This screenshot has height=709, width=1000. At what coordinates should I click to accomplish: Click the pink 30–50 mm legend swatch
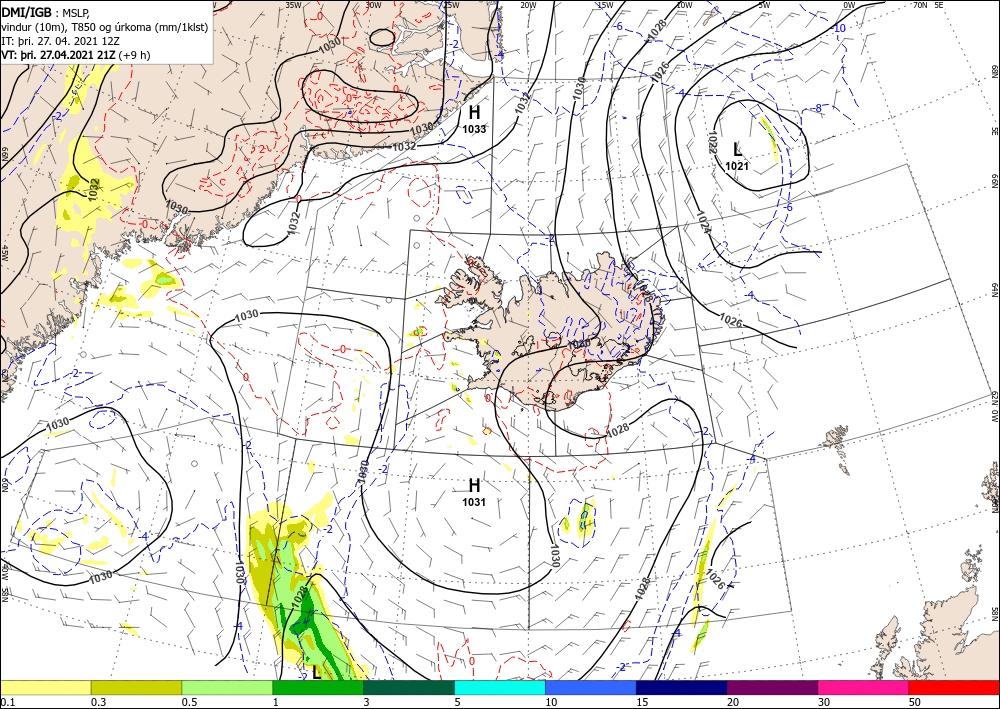click(864, 687)
